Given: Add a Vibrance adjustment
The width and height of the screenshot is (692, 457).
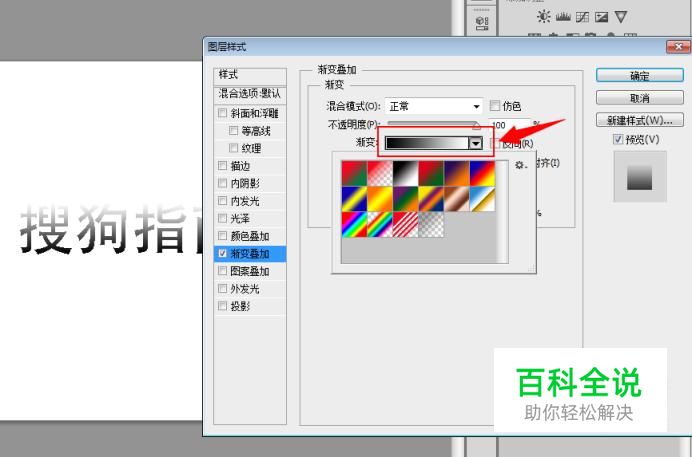Looking at the screenshot, I should [621, 17].
